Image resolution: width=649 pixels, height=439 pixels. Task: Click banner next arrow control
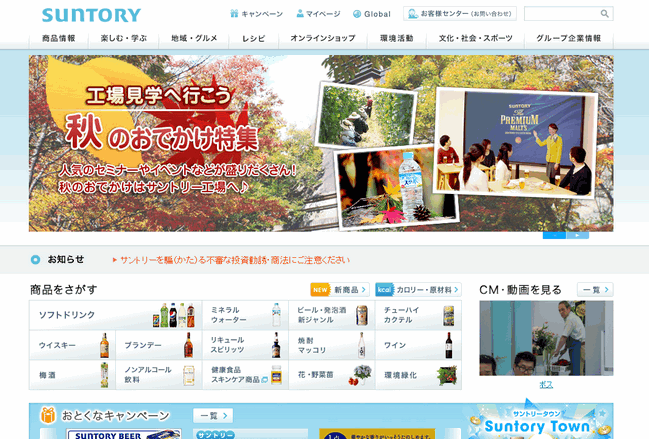pyautogui.click(x=577, y=235)
